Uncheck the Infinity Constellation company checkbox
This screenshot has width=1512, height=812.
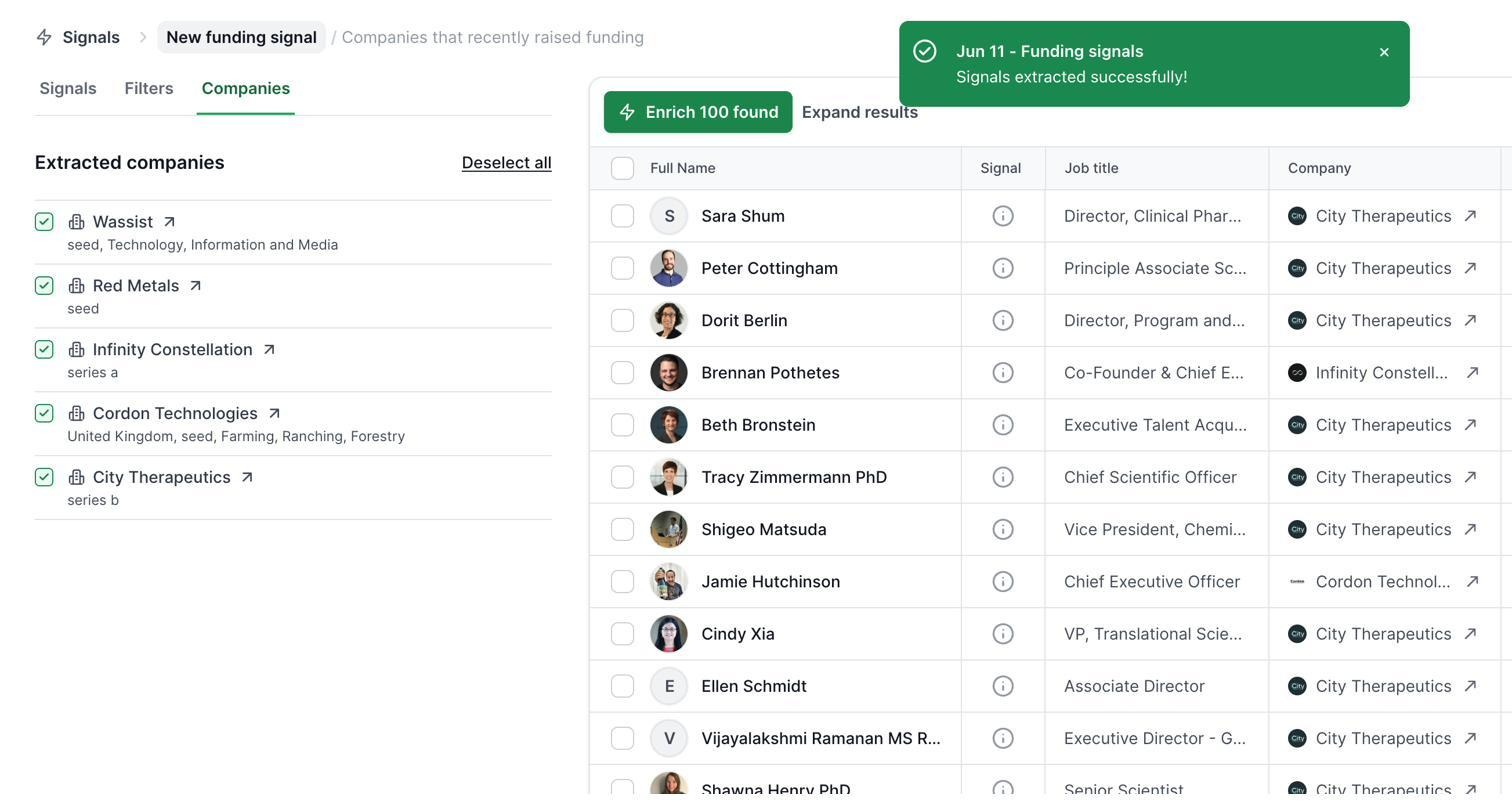44,350
